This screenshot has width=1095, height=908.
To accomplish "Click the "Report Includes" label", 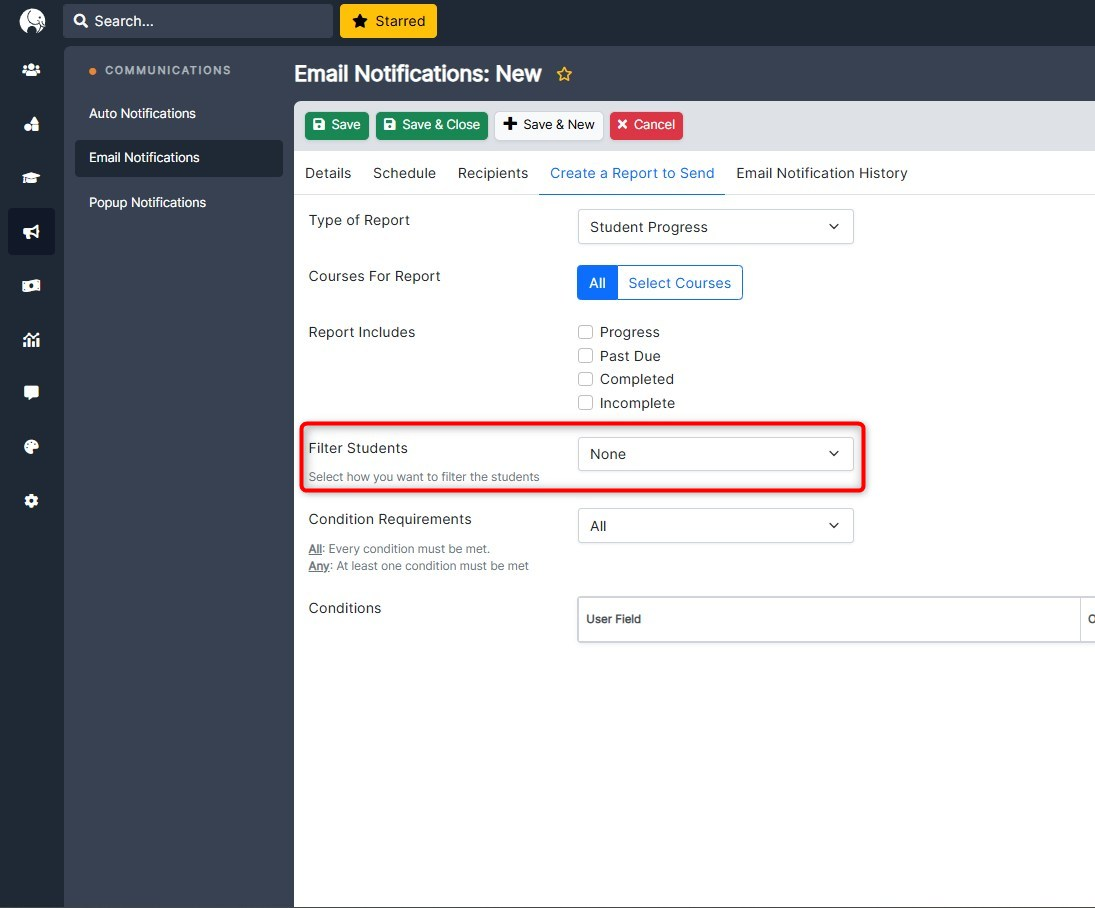I will 362,332.
